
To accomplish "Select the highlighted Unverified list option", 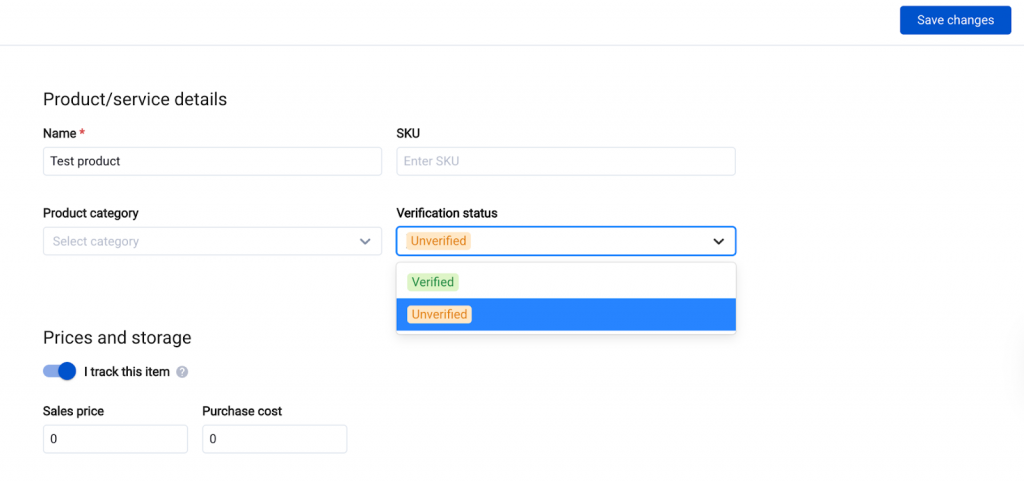I will (439, 314).
